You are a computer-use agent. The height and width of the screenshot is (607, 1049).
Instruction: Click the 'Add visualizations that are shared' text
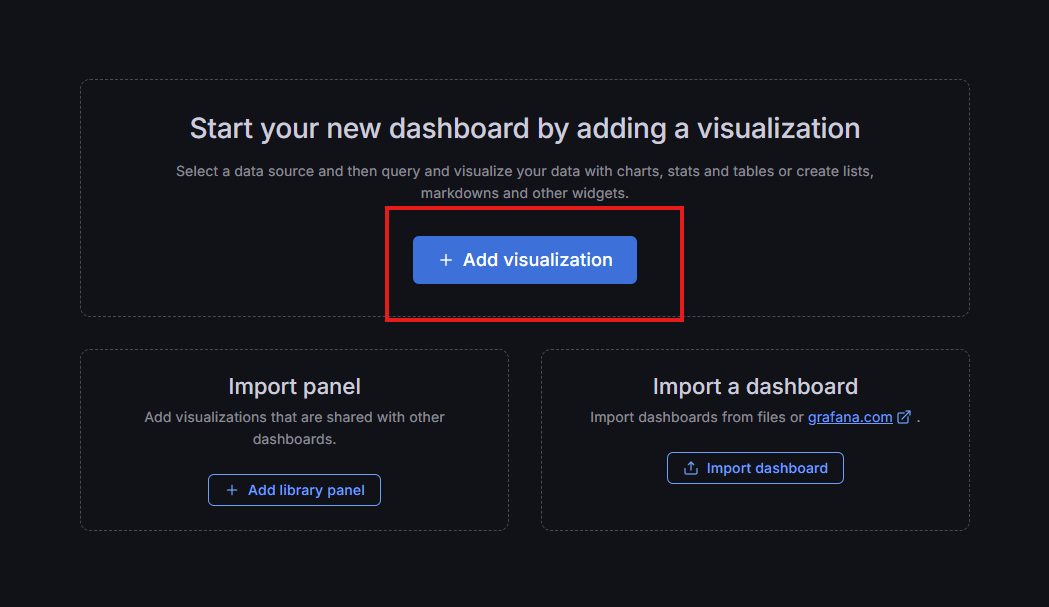click(x=294, y=417)
